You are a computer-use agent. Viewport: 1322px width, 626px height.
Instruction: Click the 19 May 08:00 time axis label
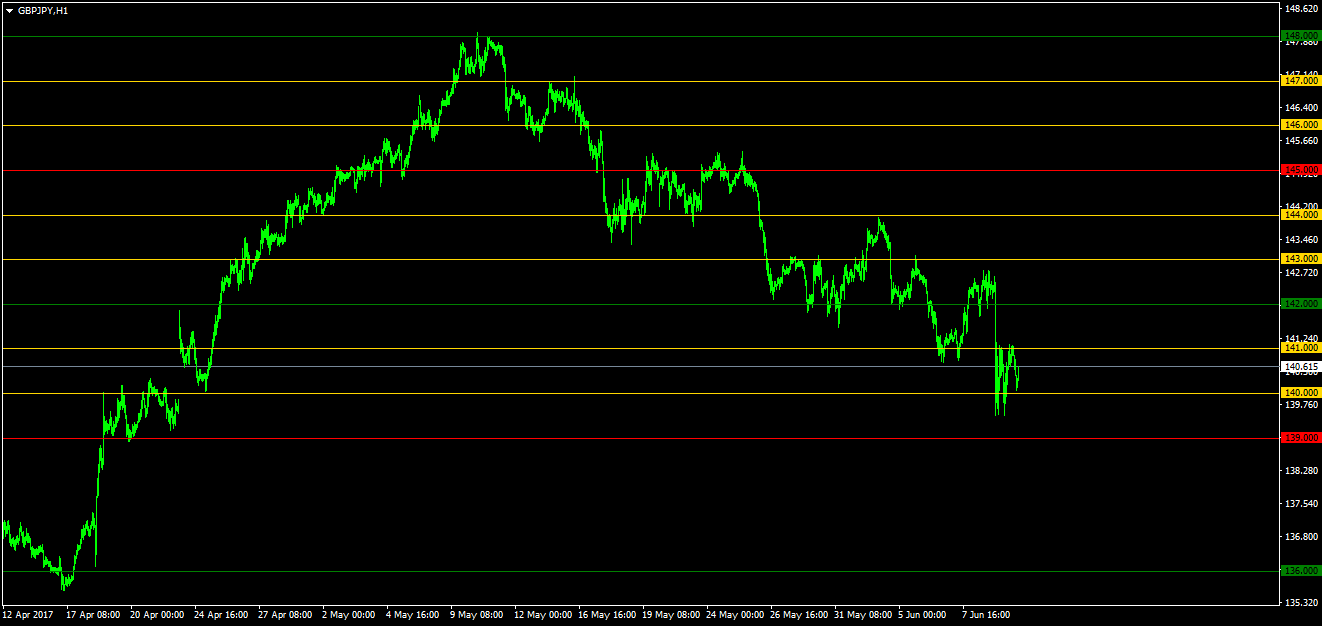[669, 615]
